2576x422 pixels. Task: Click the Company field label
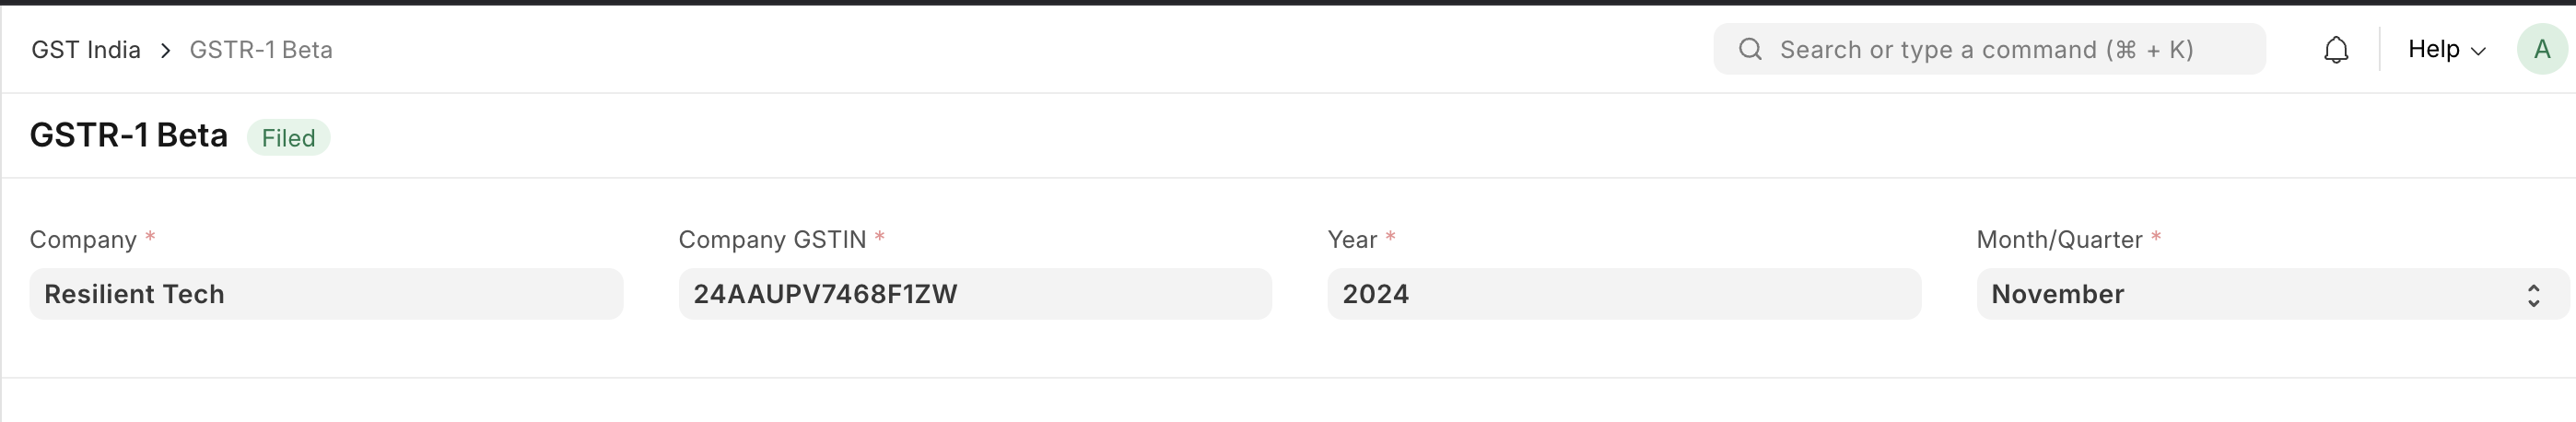[83, 240]
